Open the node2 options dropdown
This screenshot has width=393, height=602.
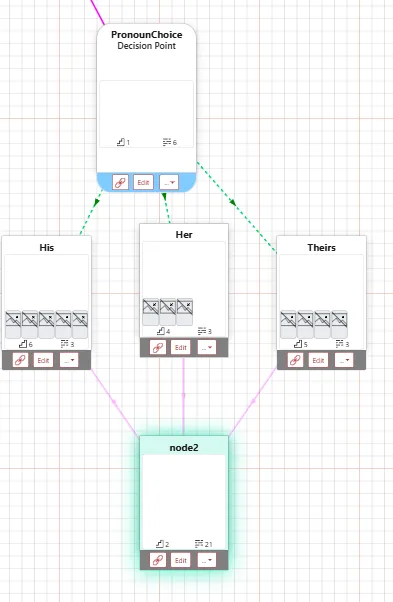207,560
